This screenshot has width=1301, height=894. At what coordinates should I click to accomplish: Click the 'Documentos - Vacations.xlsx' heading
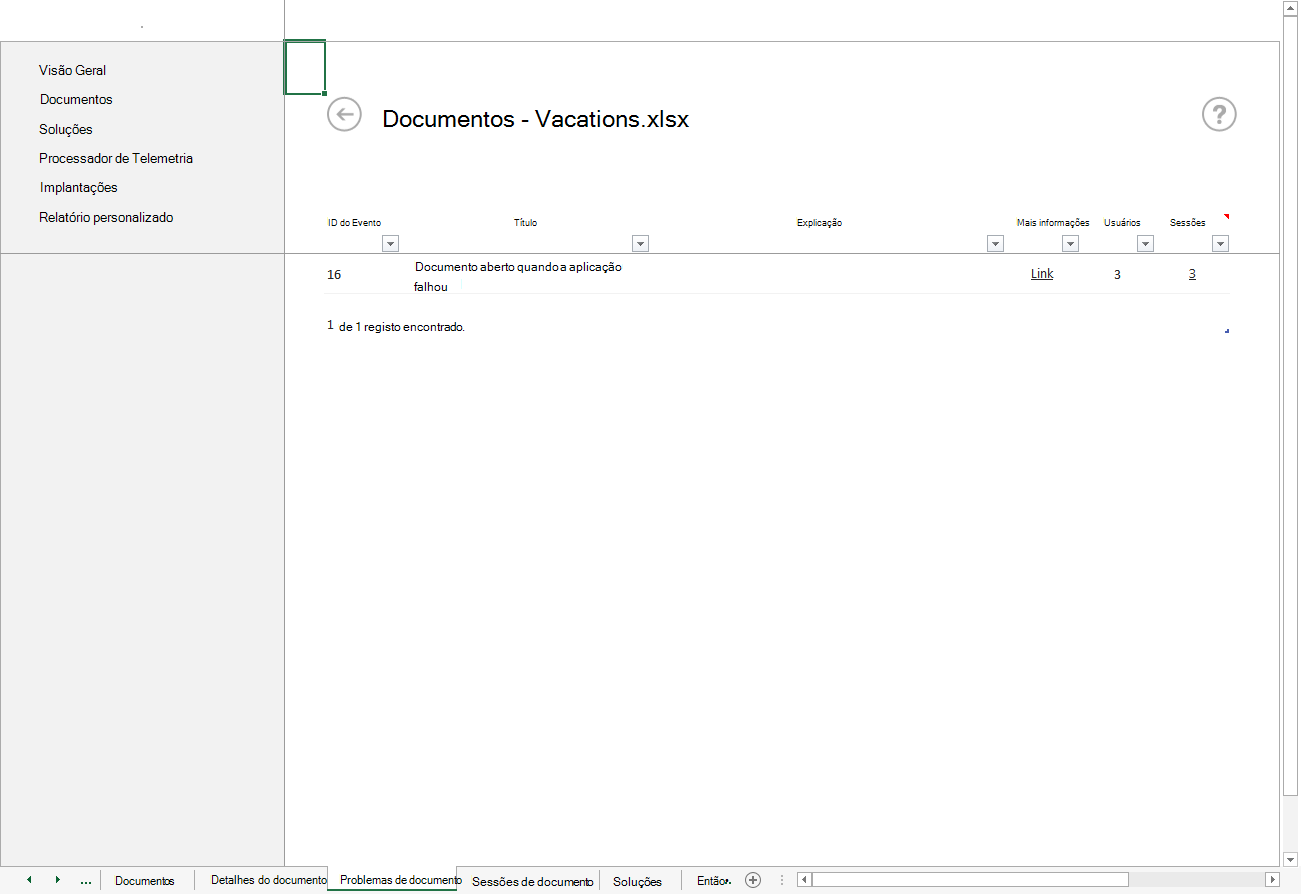[x=536, y=119]
